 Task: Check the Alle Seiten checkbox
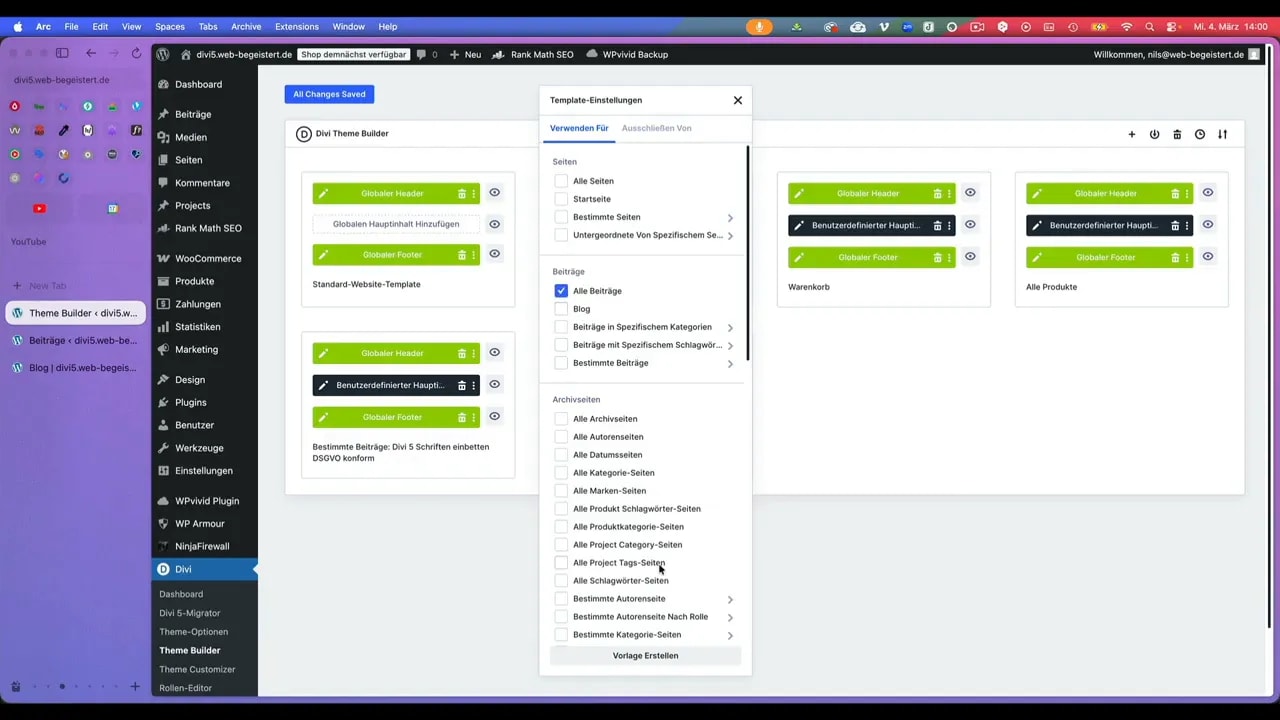[x=561, y=181]
